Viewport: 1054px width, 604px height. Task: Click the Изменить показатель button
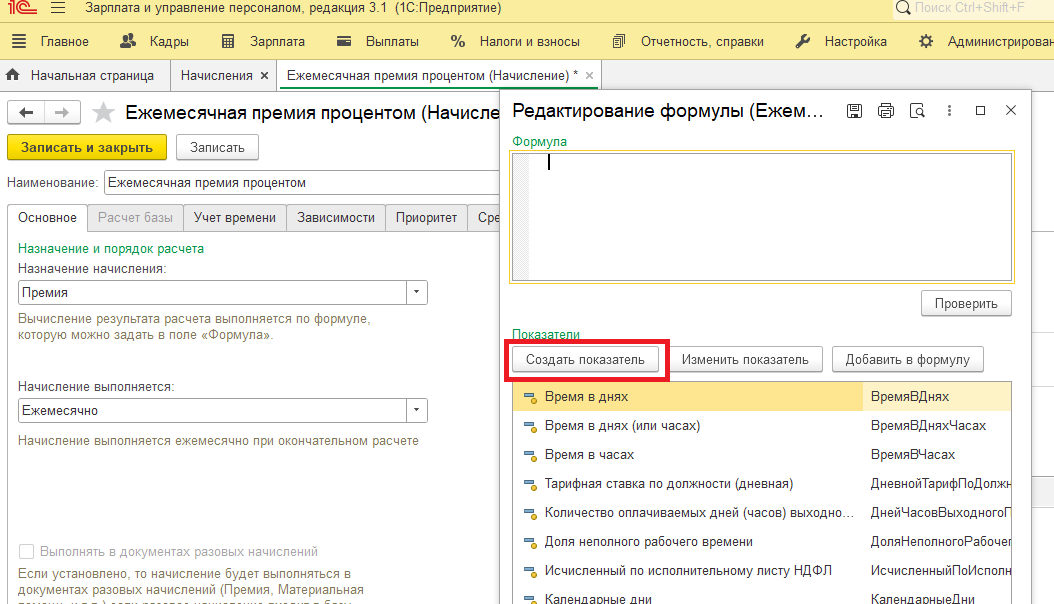point(745,359)
